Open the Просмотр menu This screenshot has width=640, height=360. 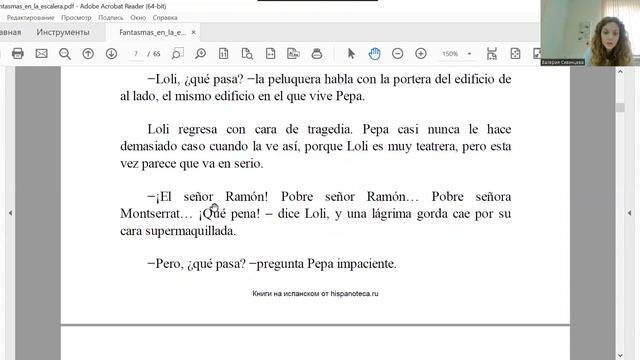76,18
